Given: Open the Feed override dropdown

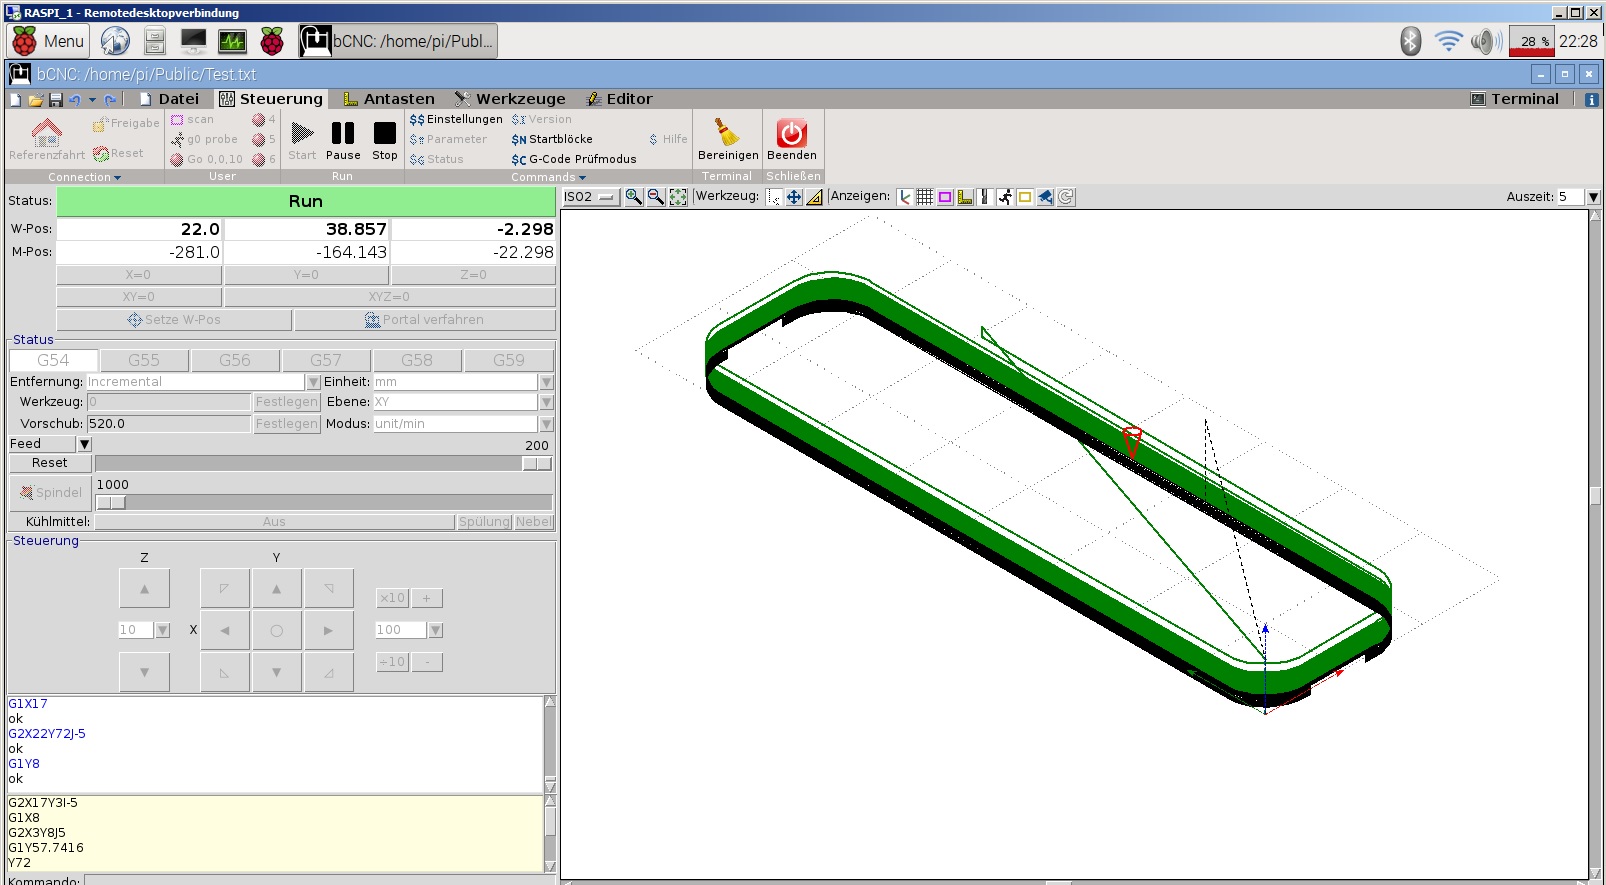Looking at the screenshot, I should point(84,444).
